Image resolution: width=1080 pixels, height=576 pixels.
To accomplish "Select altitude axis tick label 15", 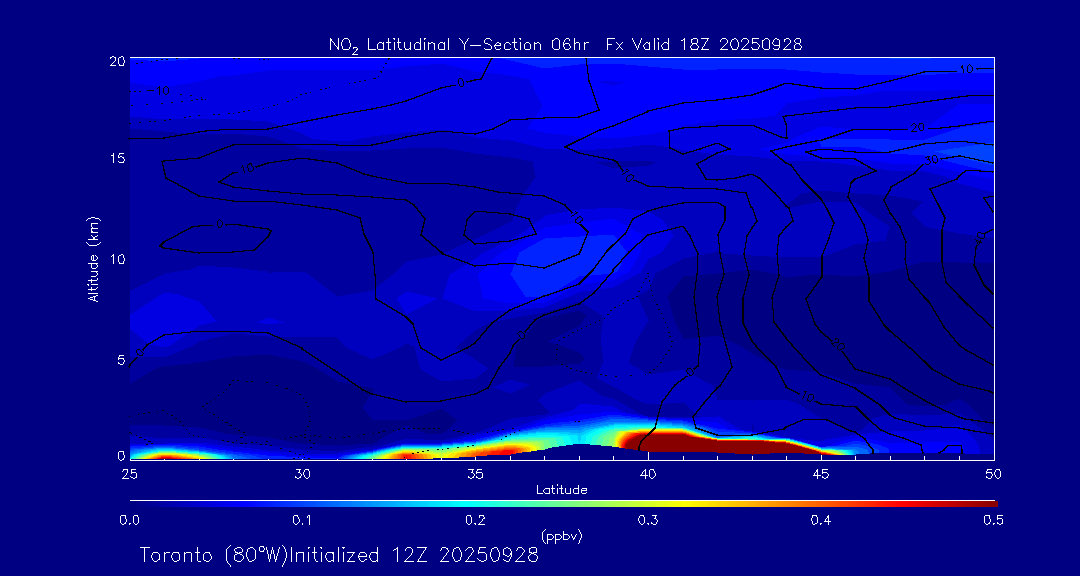I will (117, 158).
